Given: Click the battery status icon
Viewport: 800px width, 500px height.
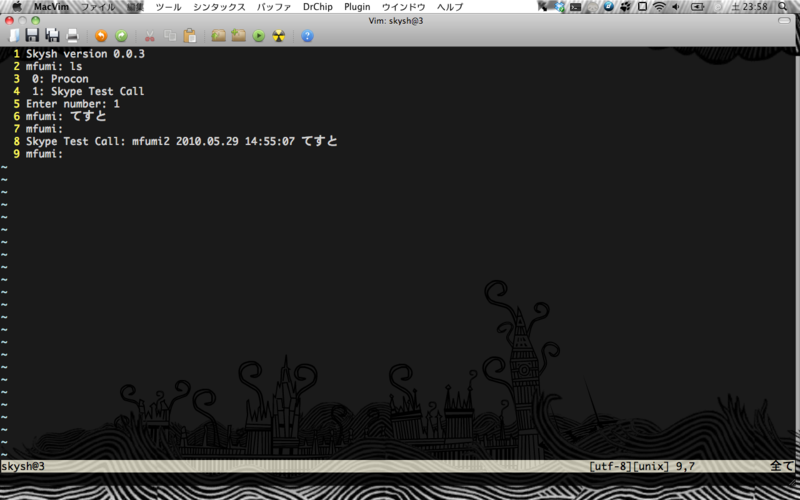Looking at the screenshot, I should tap(697, 7).
